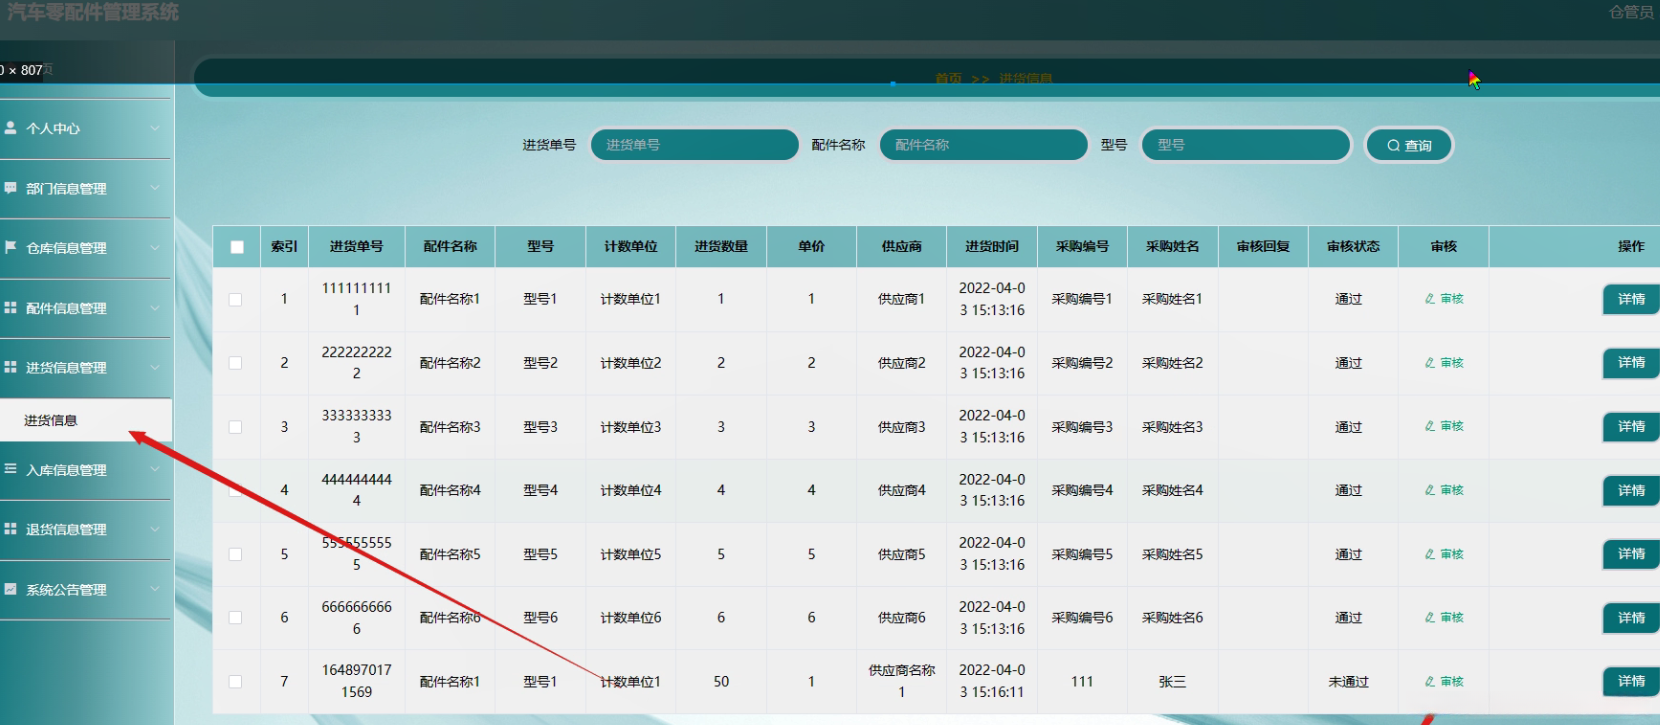Click the 退货信息管理 grid icon in sidebar
Viewport: 1660px width, 725px height.
10,529
